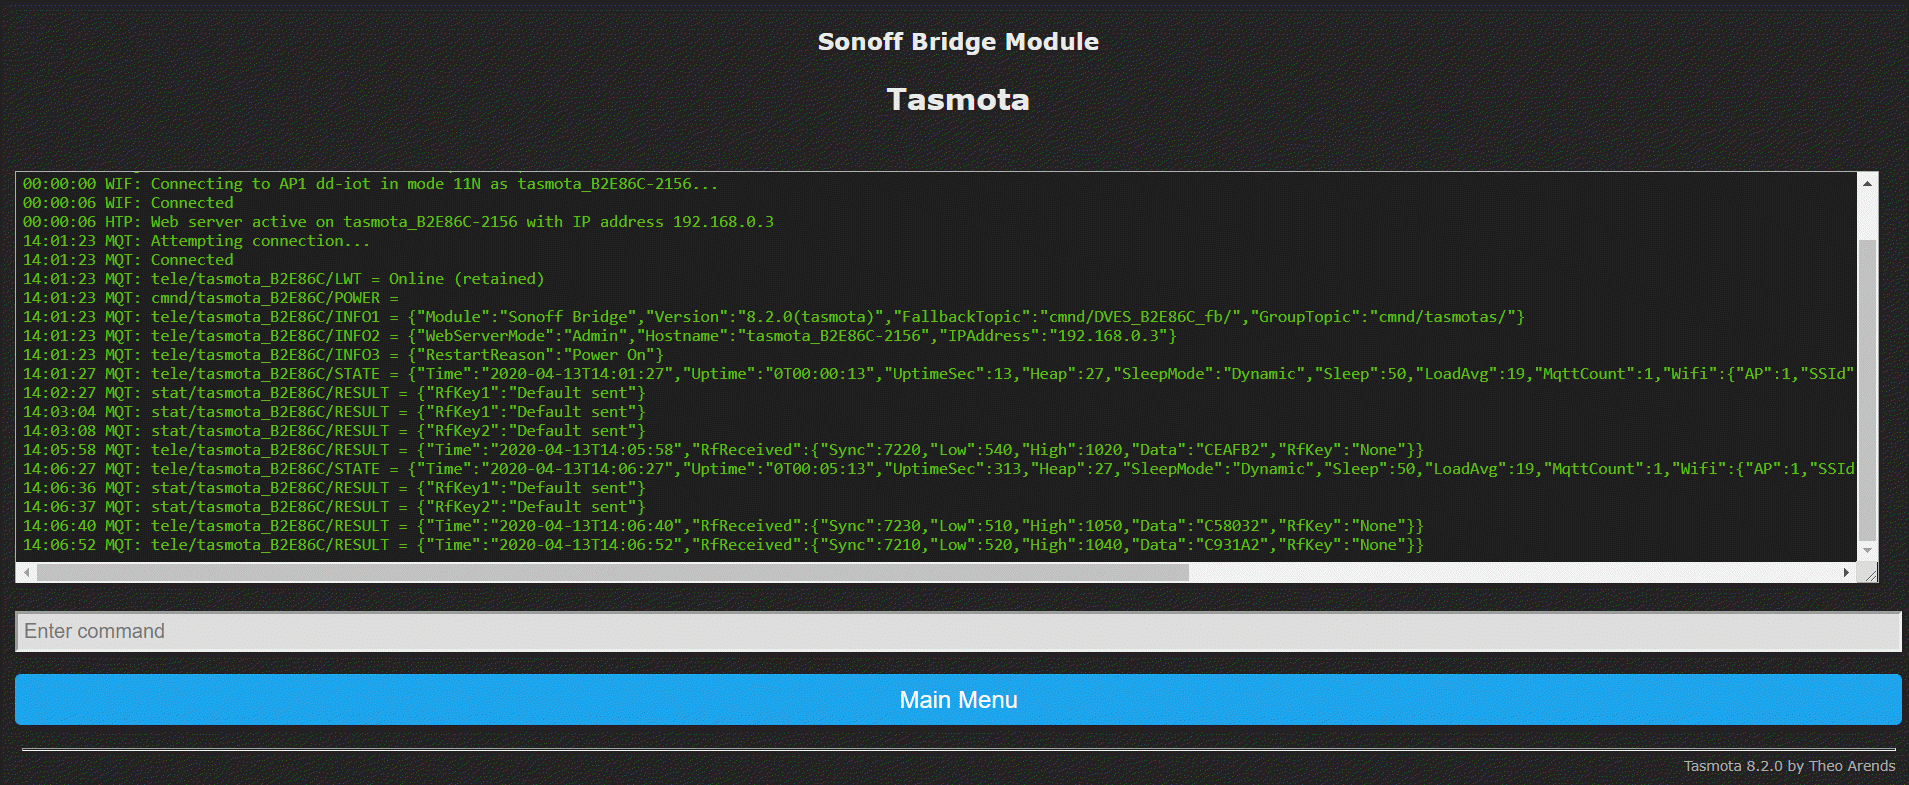Click the console resize handle corner

click(x=1869, y=573)
